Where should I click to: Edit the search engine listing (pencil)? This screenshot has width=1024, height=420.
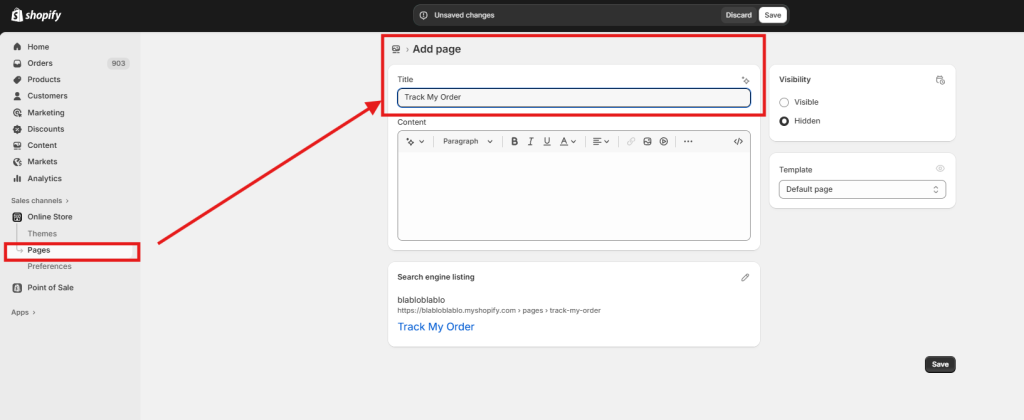(745, 277)
